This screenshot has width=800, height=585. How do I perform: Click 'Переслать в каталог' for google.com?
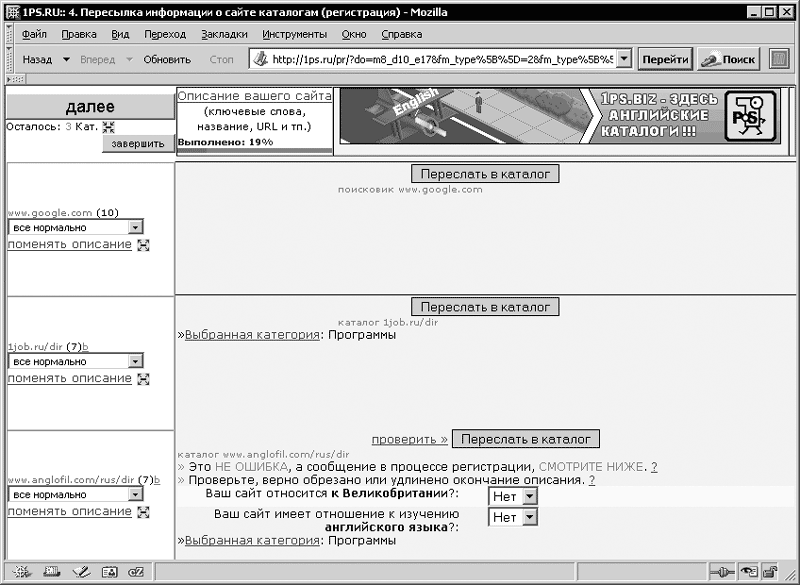click(485, 173)
